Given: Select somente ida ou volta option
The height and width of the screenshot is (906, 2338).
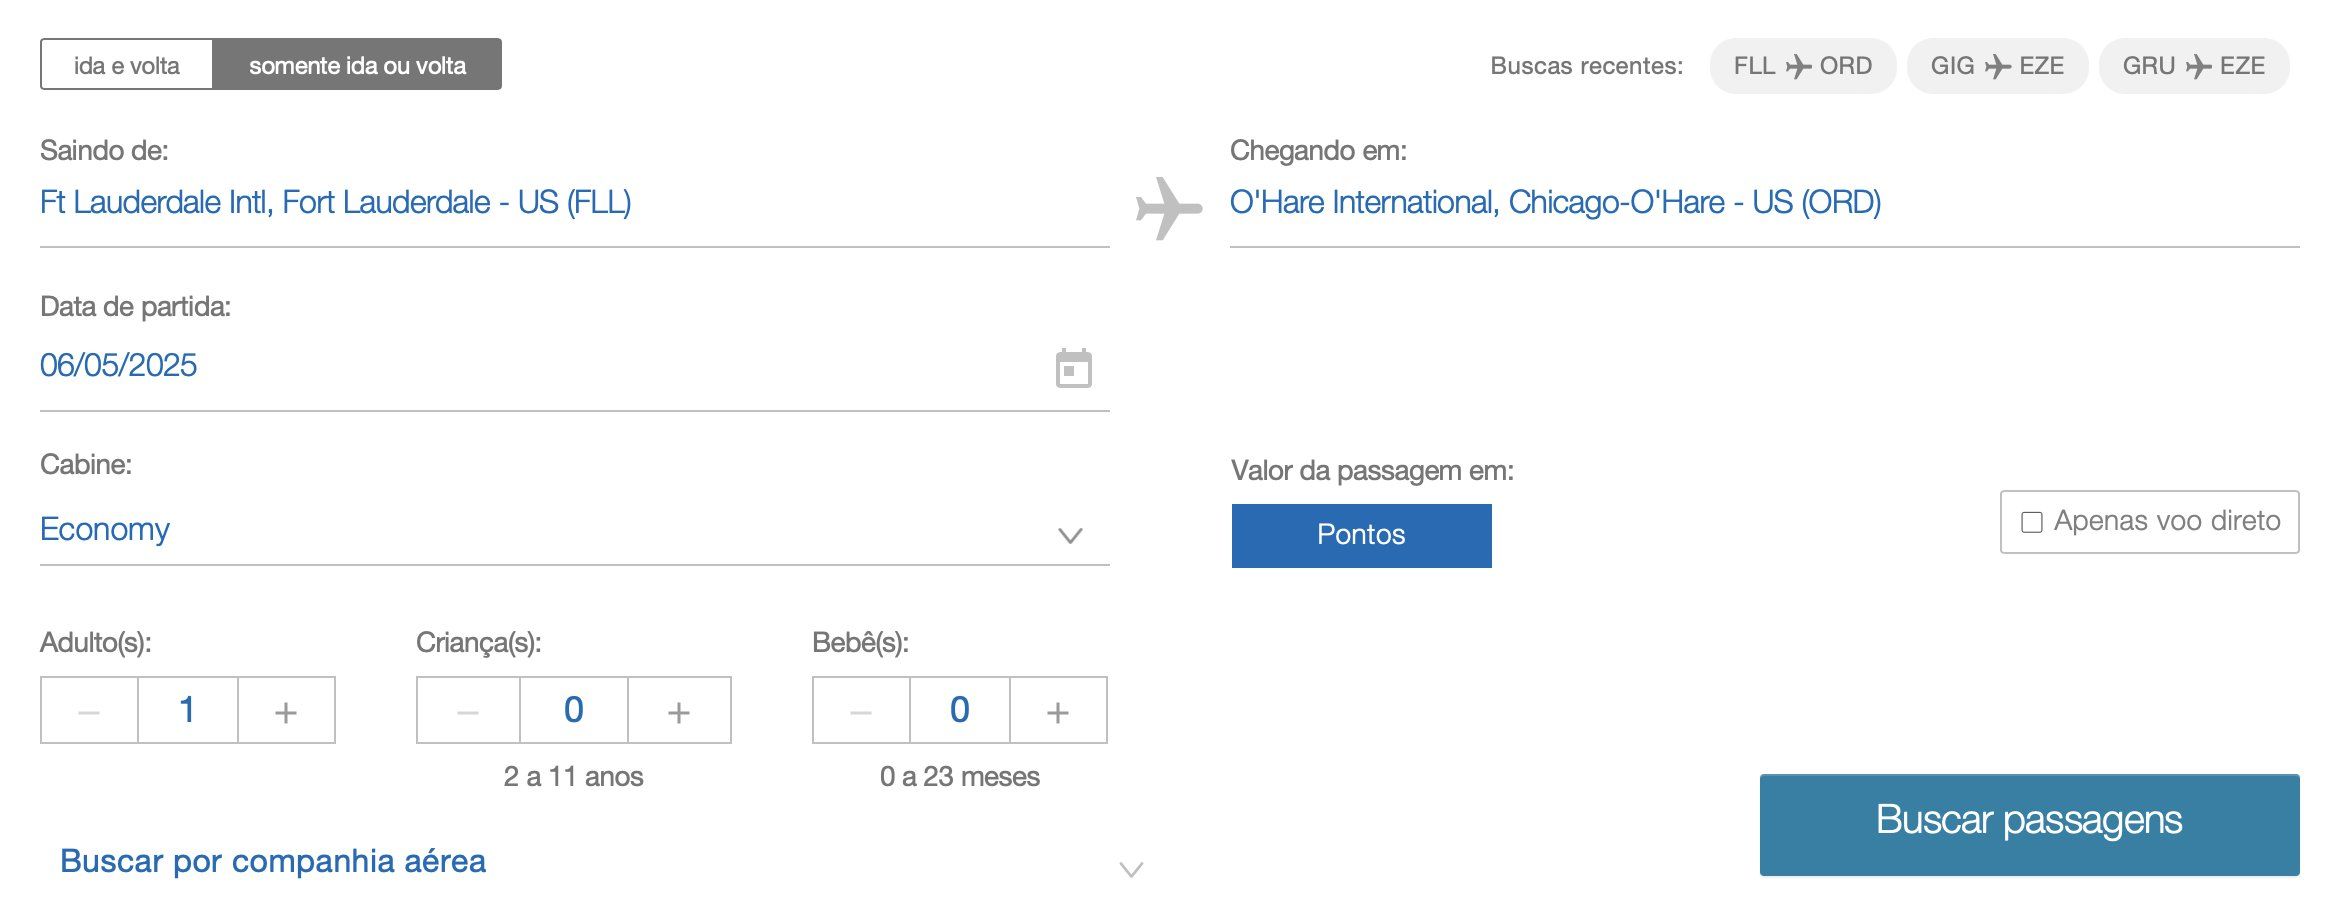Looking at the screenshot, I should pos(357,65).
